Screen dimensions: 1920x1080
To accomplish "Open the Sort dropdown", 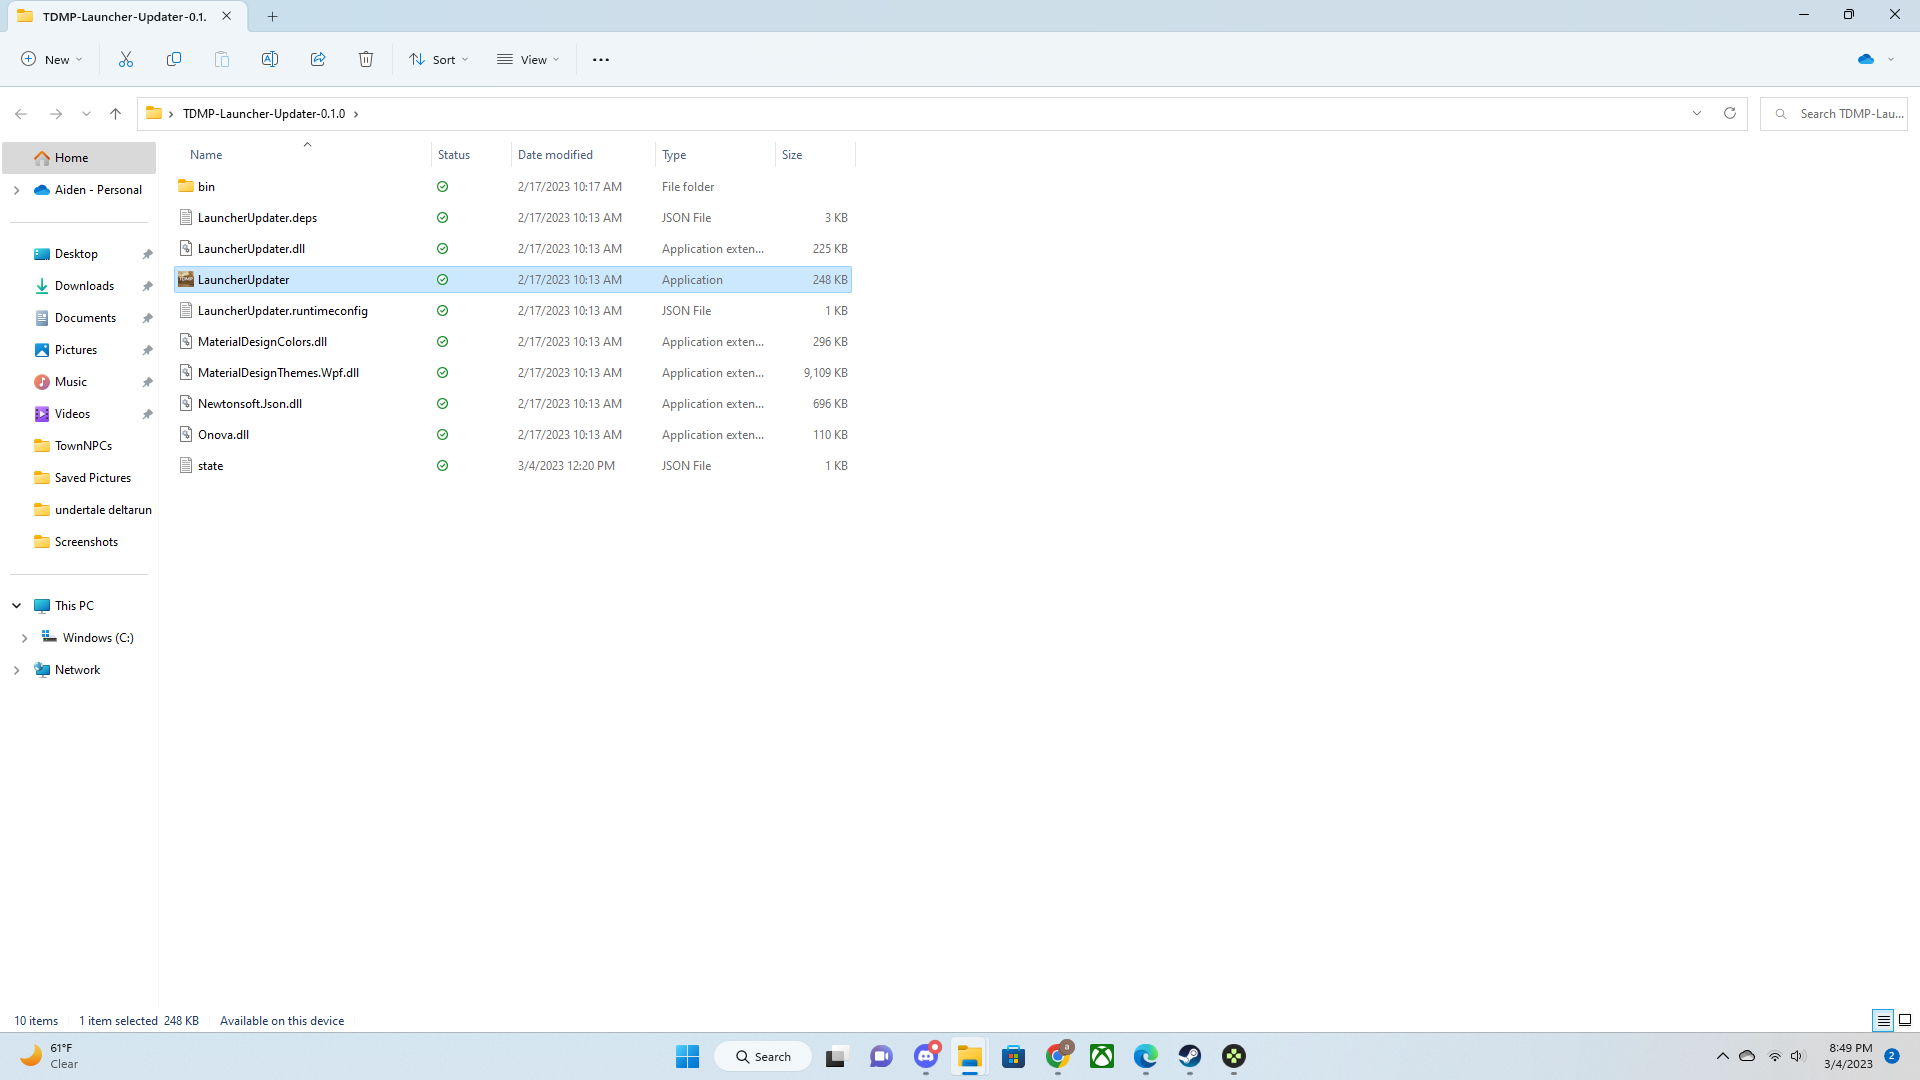I will click(x=438, y=60).
